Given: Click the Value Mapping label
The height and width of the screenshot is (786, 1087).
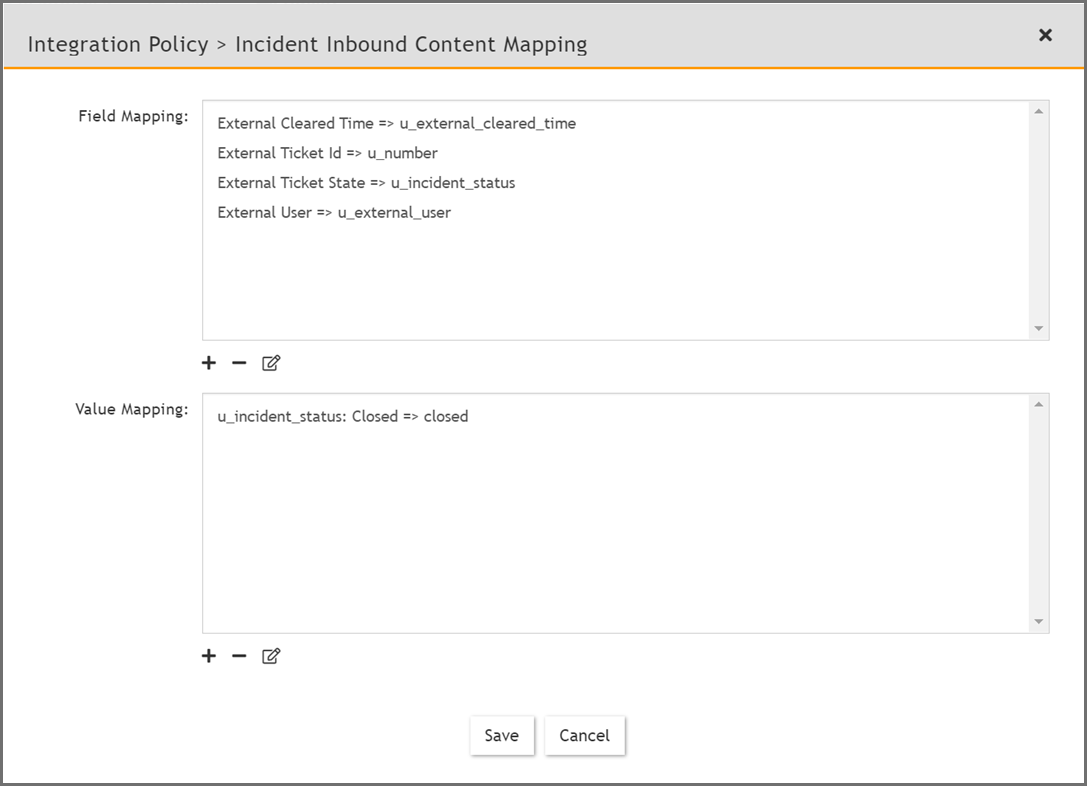Looking at the screenshot, I should coord(131,409).
